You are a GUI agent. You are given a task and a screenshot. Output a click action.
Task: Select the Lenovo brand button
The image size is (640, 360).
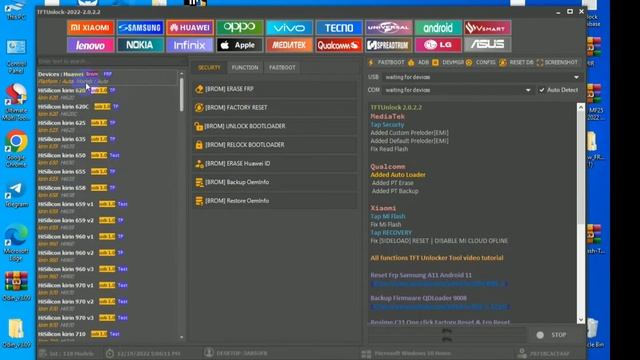click(x=90, y=45)
